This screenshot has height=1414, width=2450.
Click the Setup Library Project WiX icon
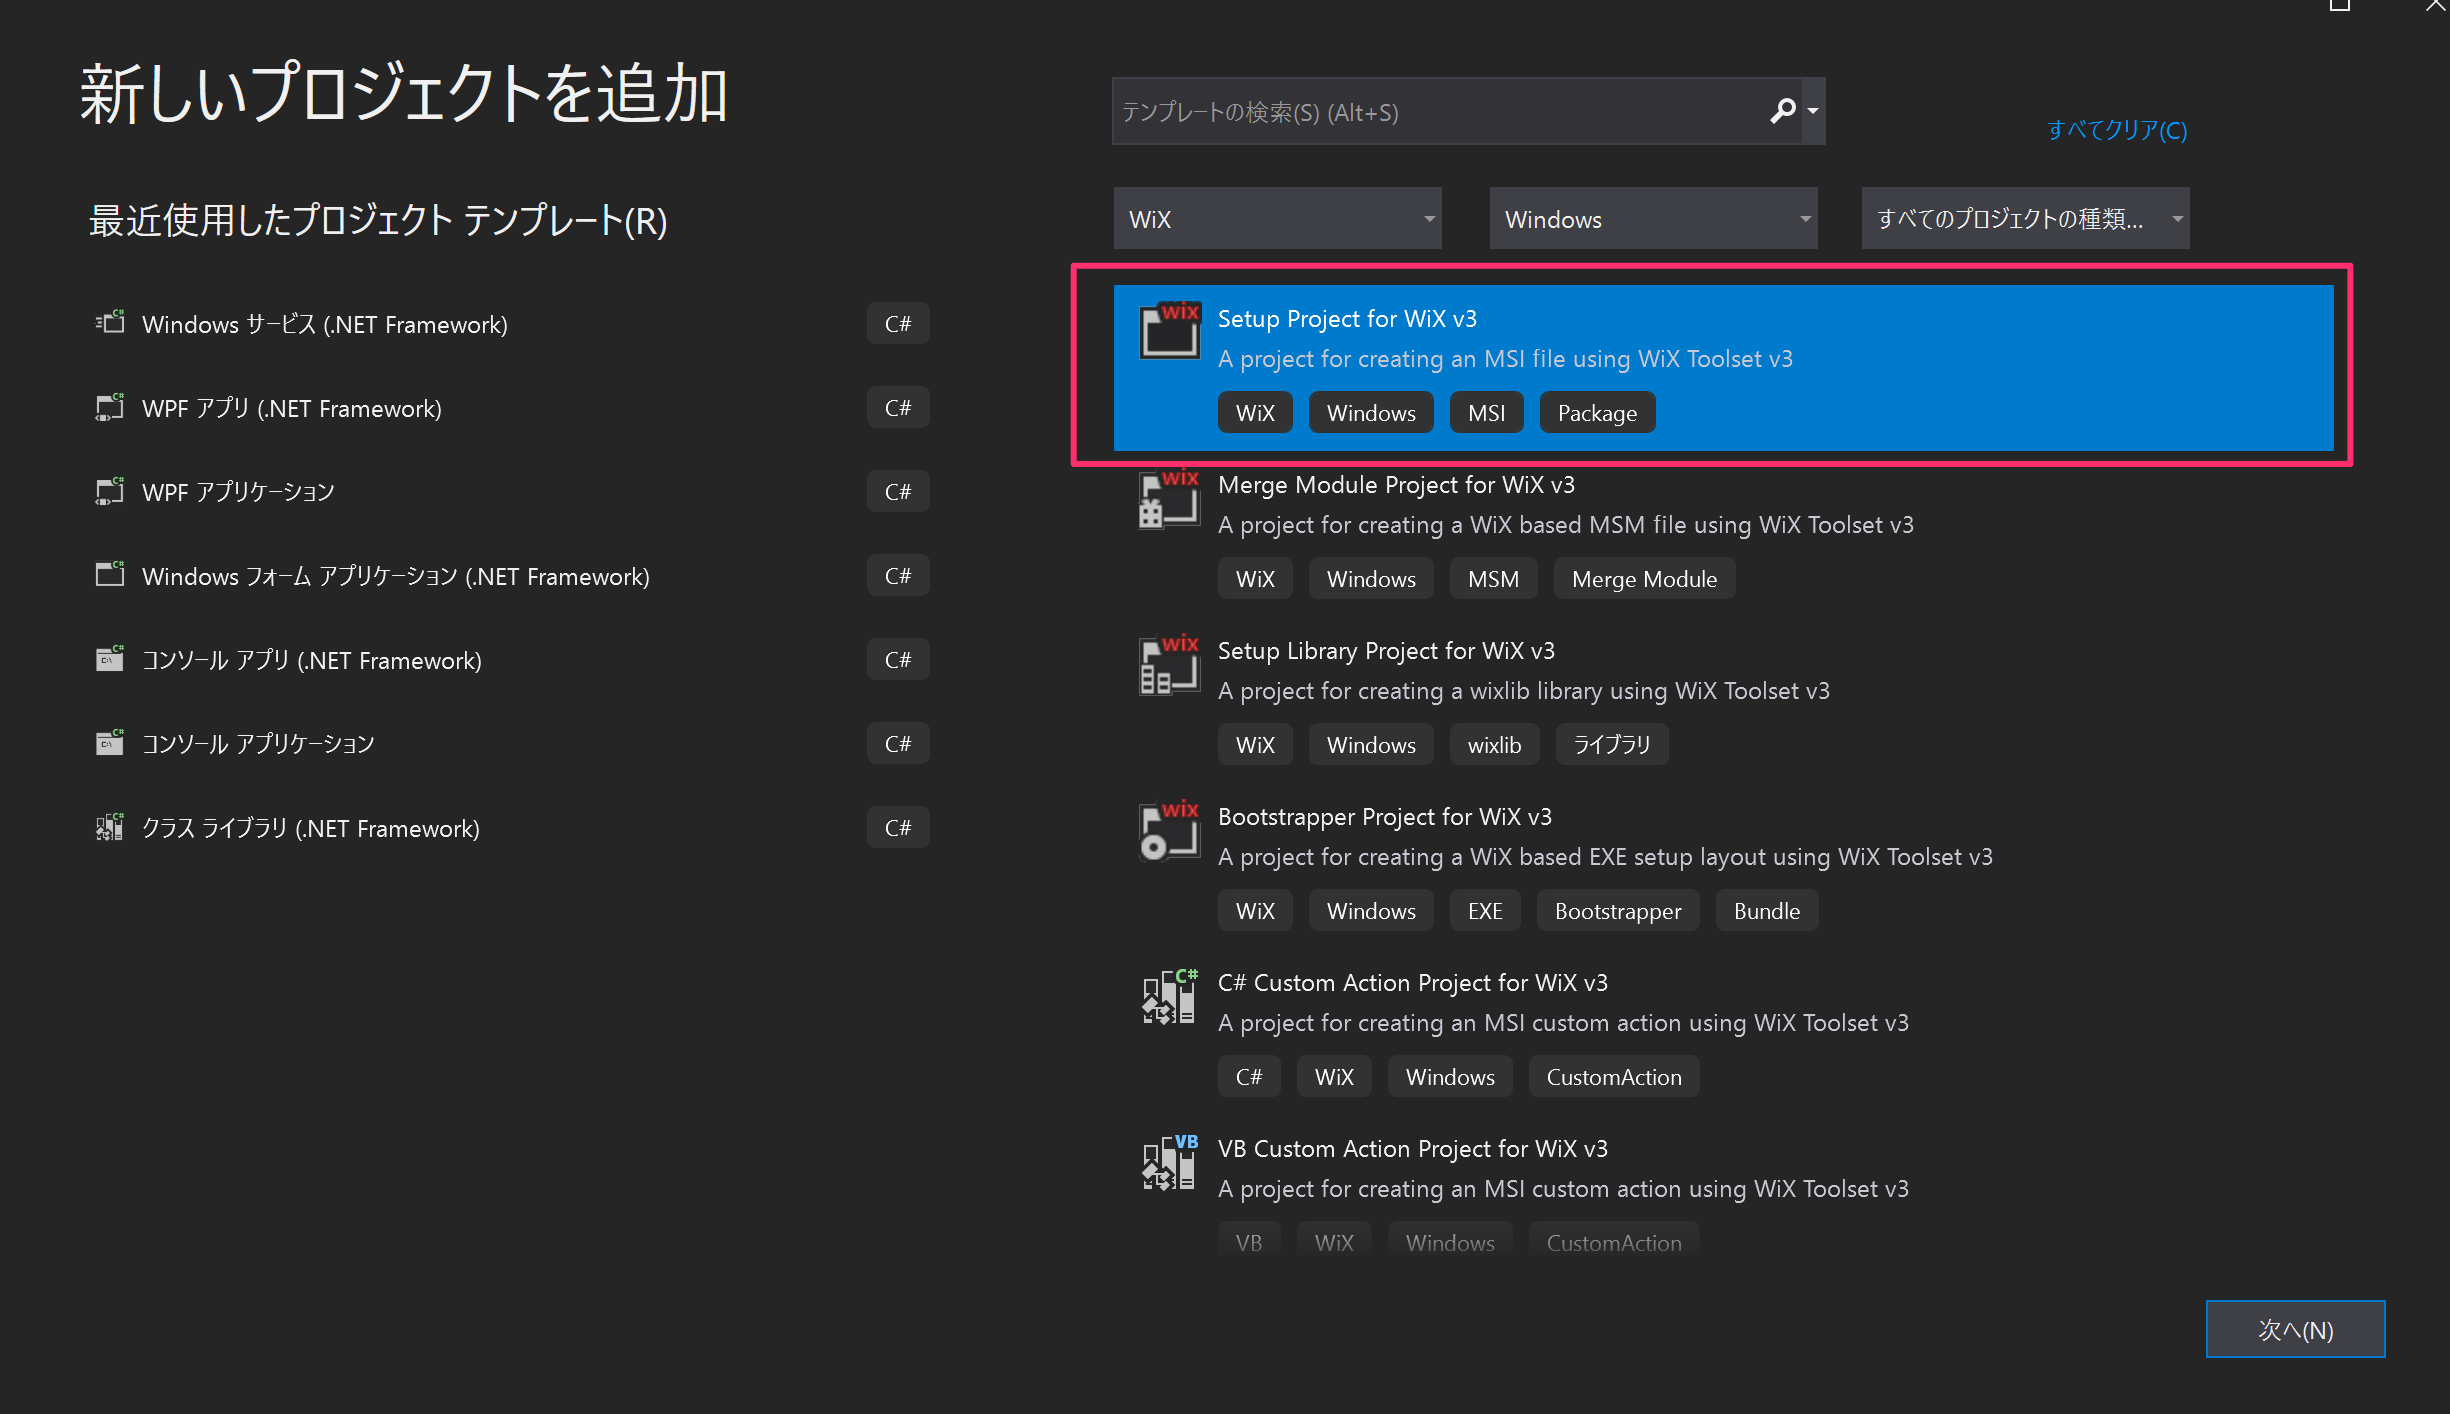click(x=1170, y=665)
